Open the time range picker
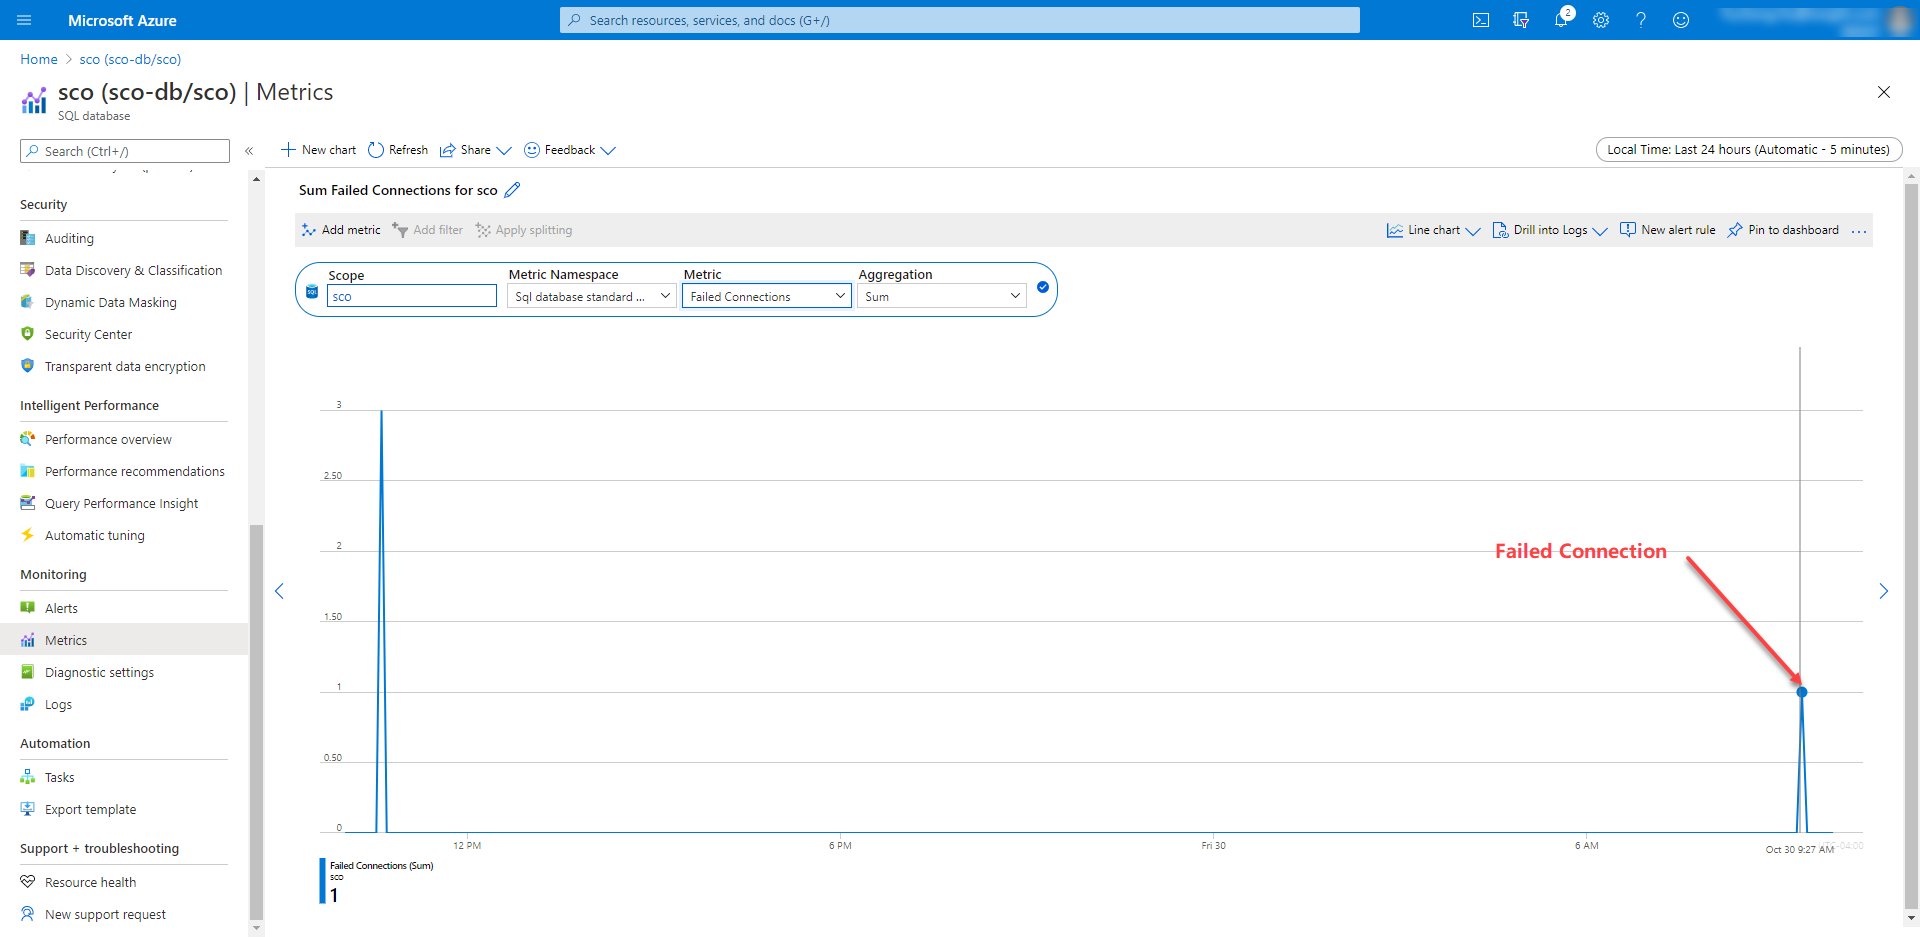This screenshot has height=937, width=1920. pyautogui.click(x=1749, y=150)
